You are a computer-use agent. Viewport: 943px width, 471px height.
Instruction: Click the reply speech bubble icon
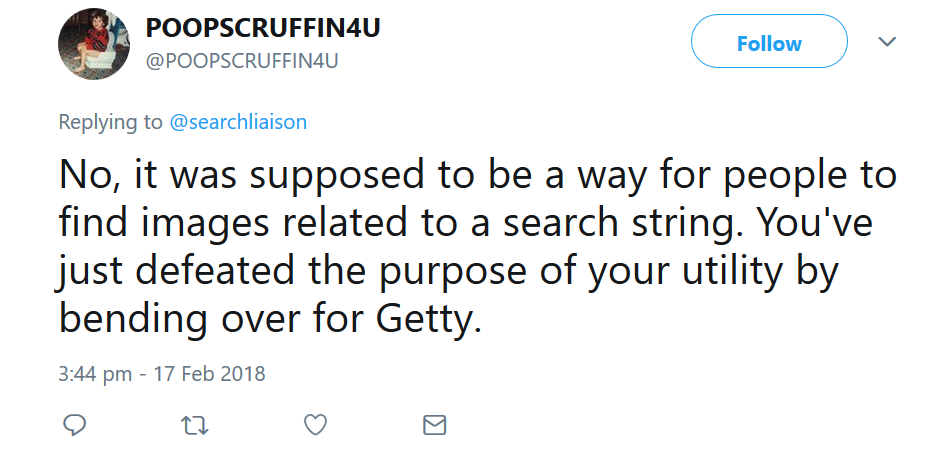(x=75, y=425)
